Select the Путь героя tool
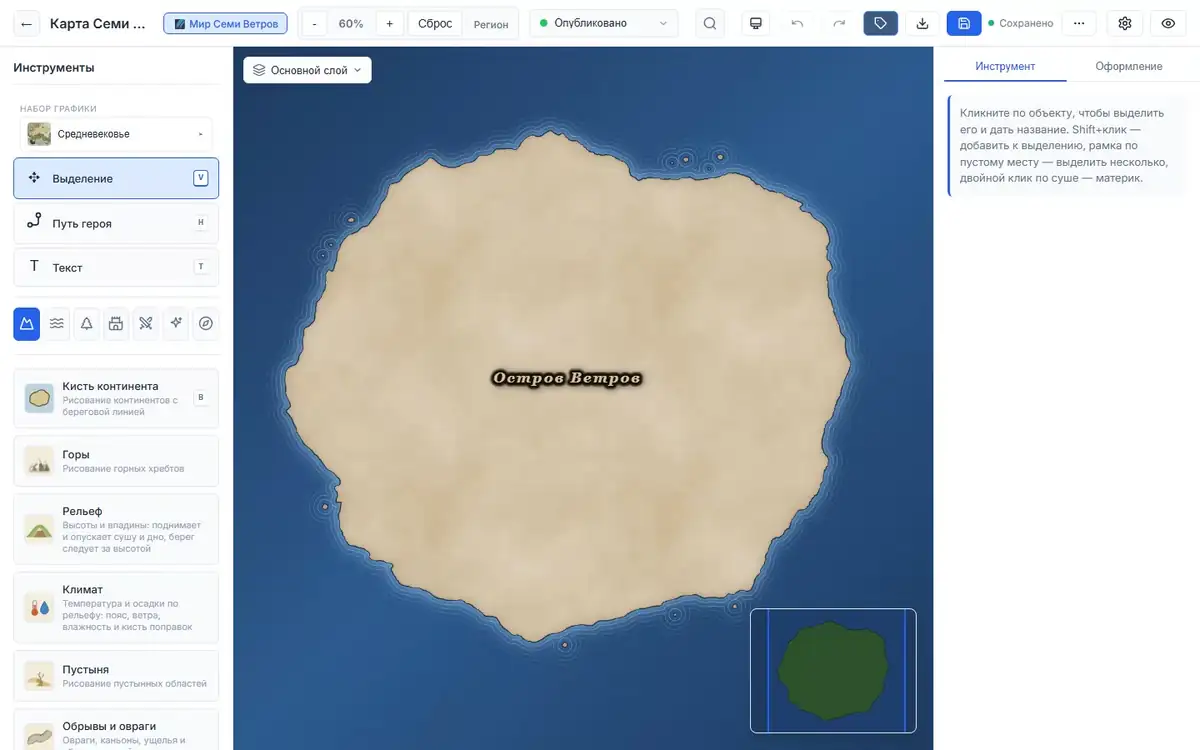The image size is (1200, 750). 116,223
